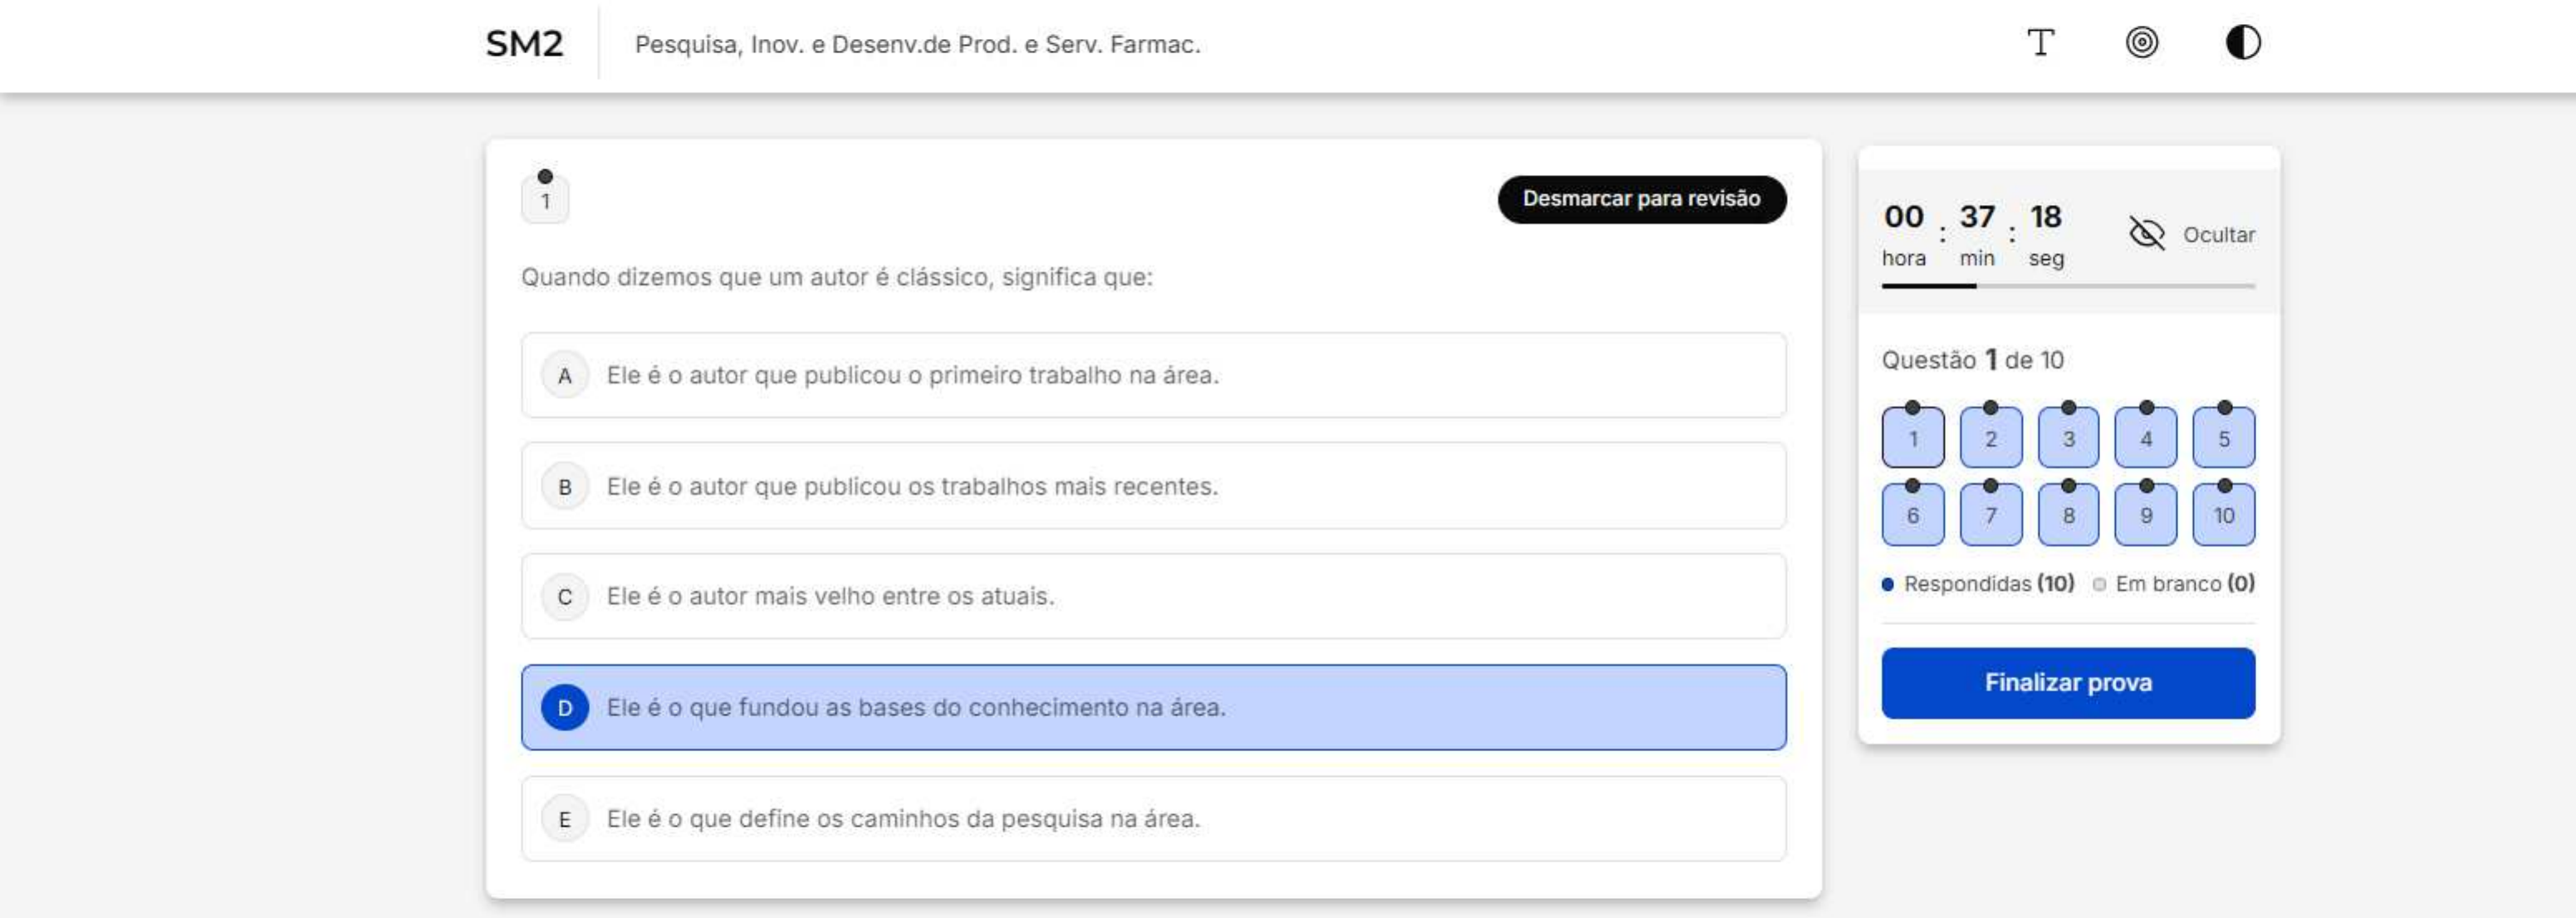Click the SM2 logo
The height and width of the screenshot is (918, 2576).
pyautogui.click(x=524, y=44)
